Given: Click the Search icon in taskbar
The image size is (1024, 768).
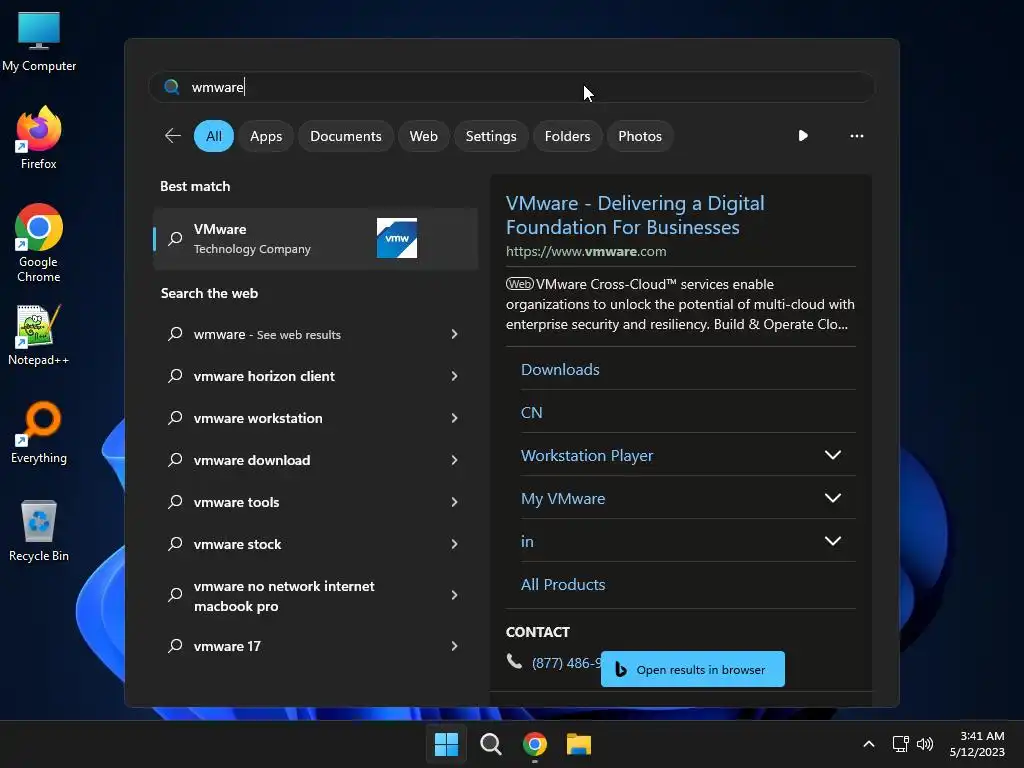Looking at the screenshot, I should (x=490, y=744).
